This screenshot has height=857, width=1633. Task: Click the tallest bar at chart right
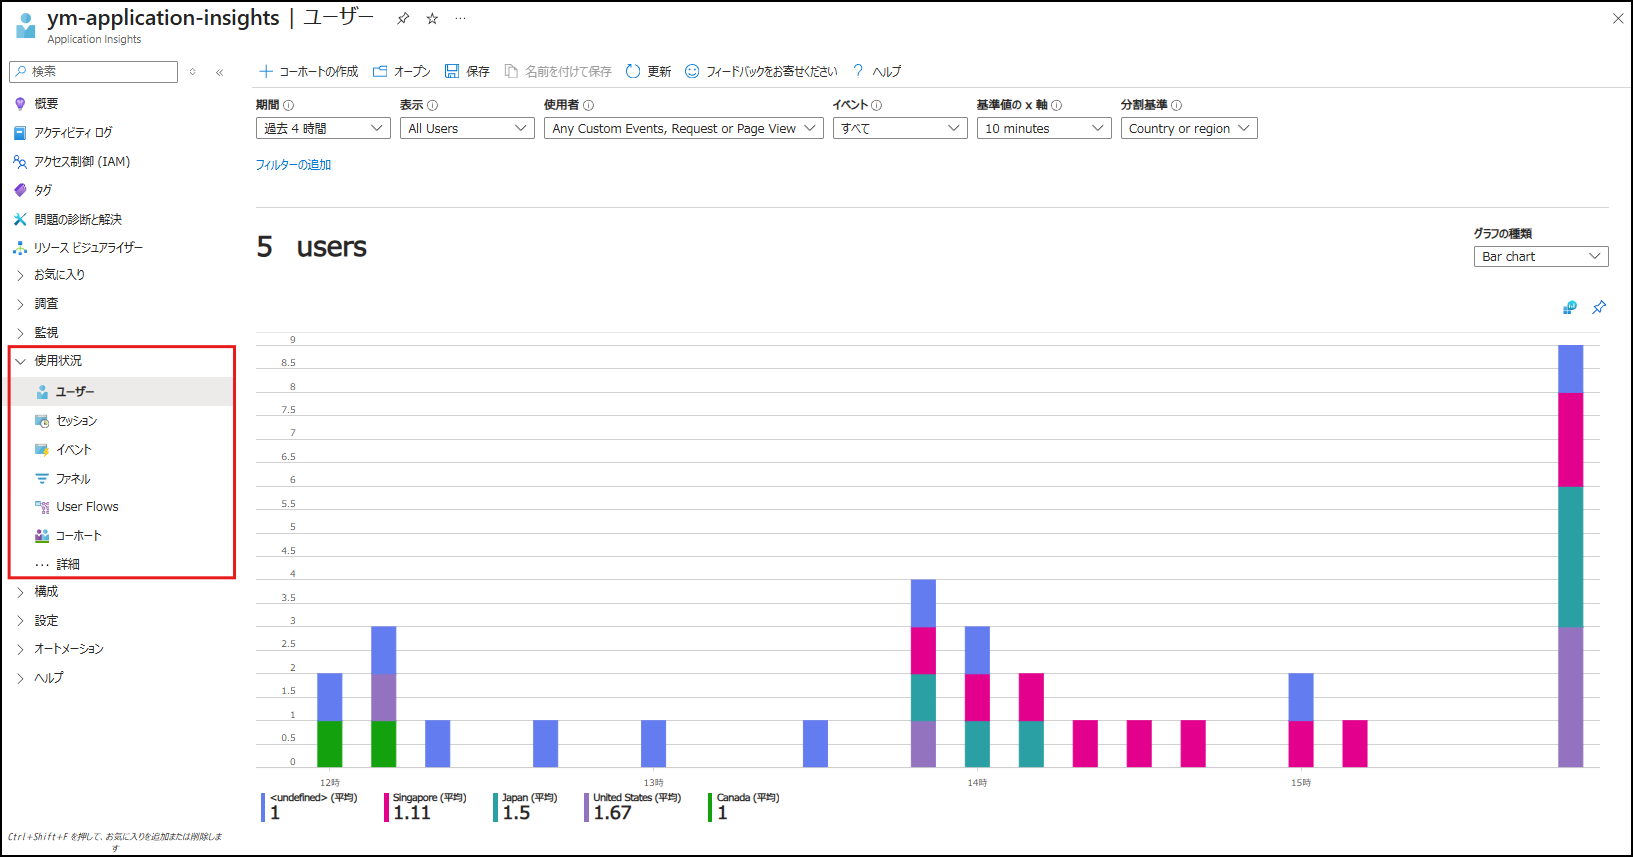pyautogui.click(x=1571, y=556)
